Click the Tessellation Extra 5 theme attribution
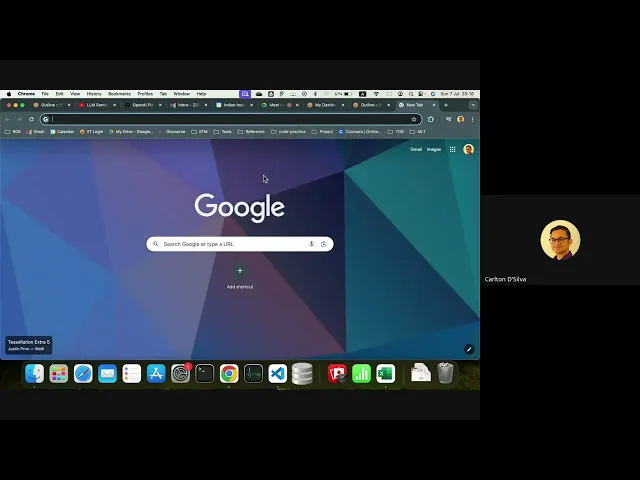The image size is (640, 480). click(x=29, y=345)
